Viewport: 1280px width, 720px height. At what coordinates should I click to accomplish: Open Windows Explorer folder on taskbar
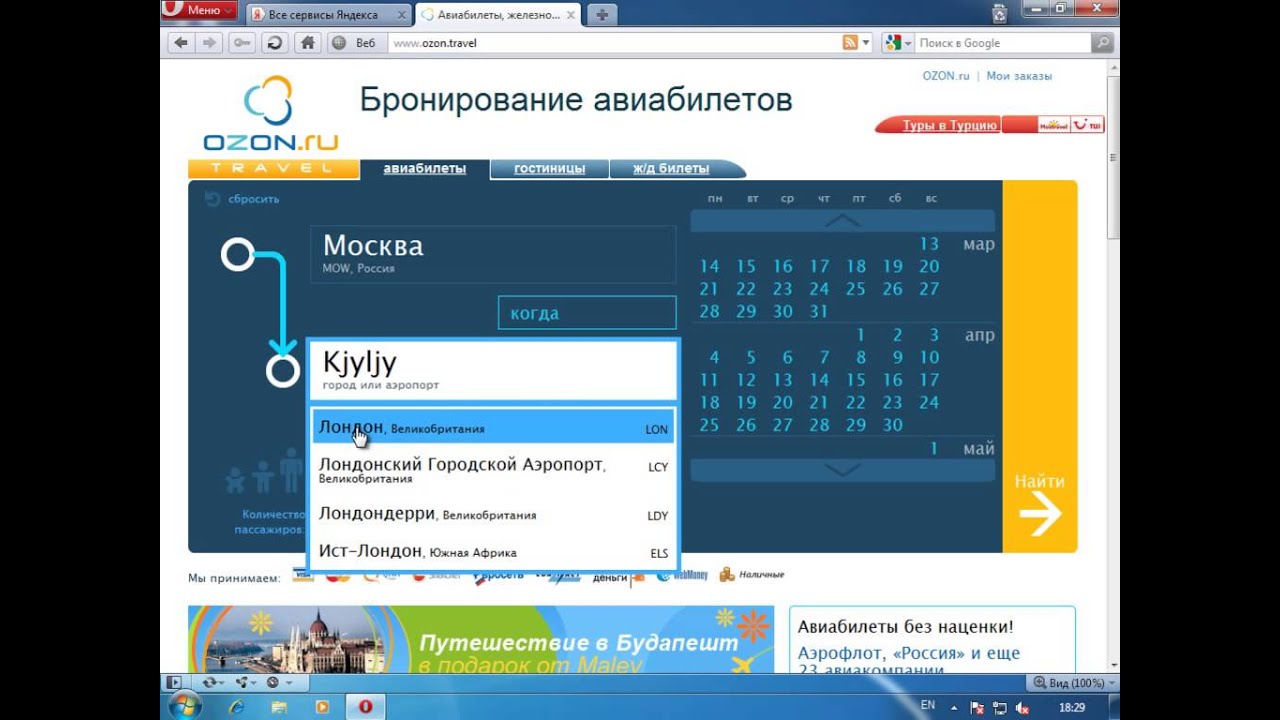pos(279,706)
